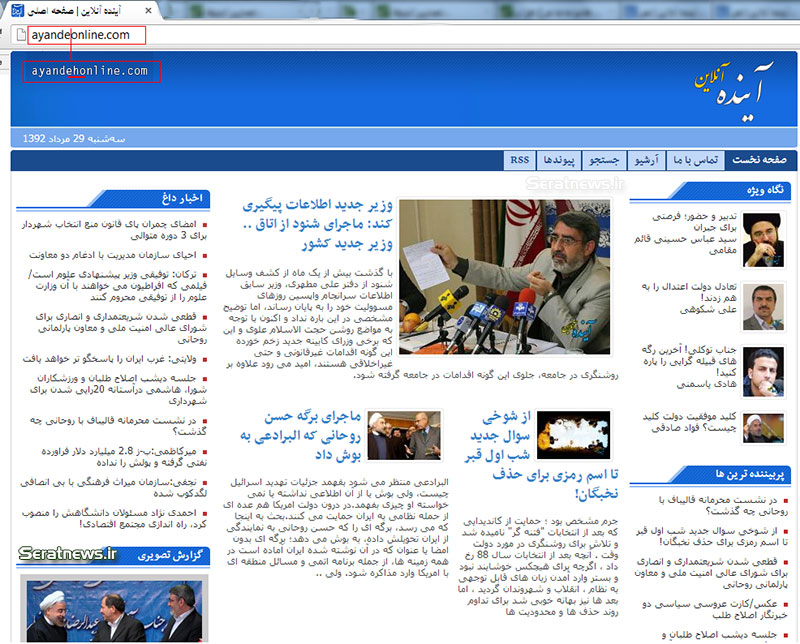The image size is (800, 644).
Task: Open اخبار داغ item قطعی شدن شریعتمداری و انصاری
Action: tap(121, 328)
